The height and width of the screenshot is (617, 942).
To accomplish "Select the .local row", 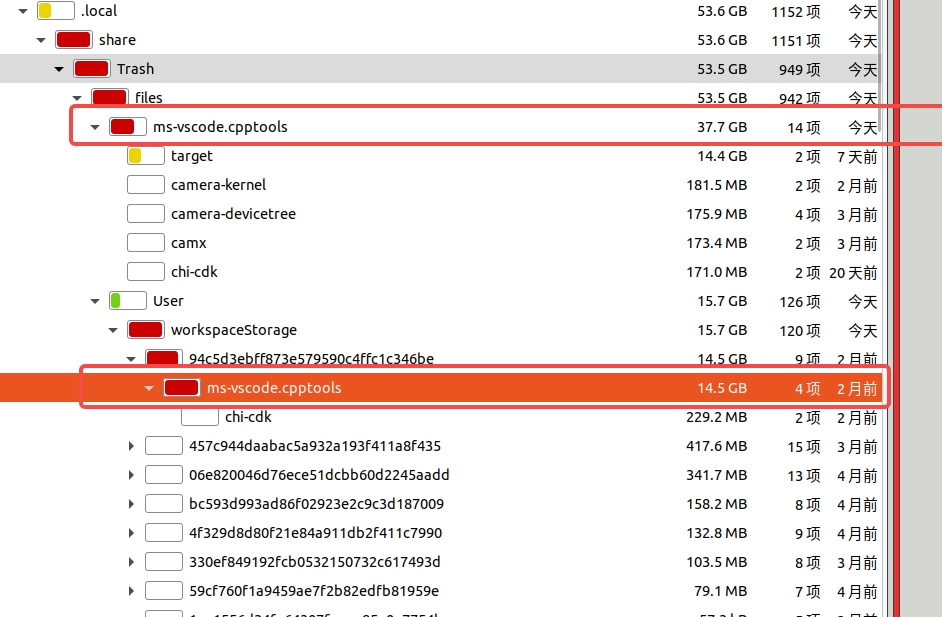I will pyautogui.click(x=440, y=11).
